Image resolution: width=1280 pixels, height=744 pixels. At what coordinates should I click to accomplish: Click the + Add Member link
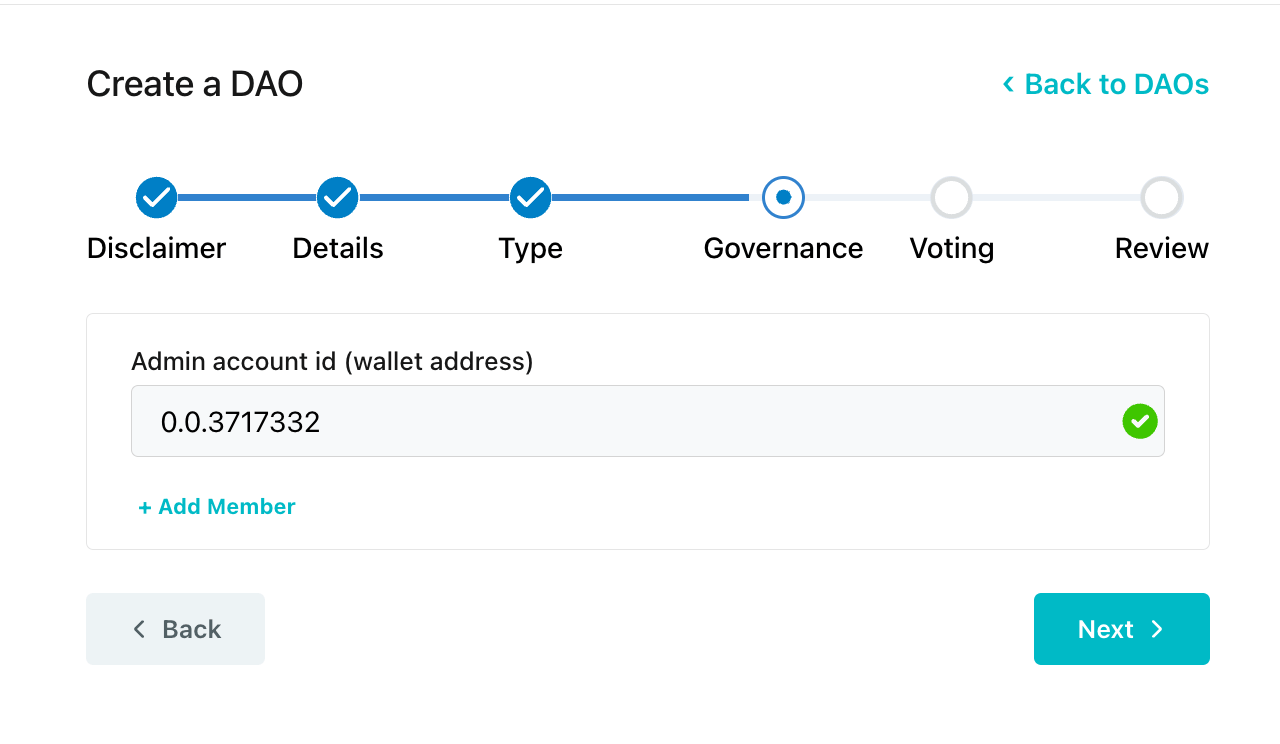coord(217,507)
